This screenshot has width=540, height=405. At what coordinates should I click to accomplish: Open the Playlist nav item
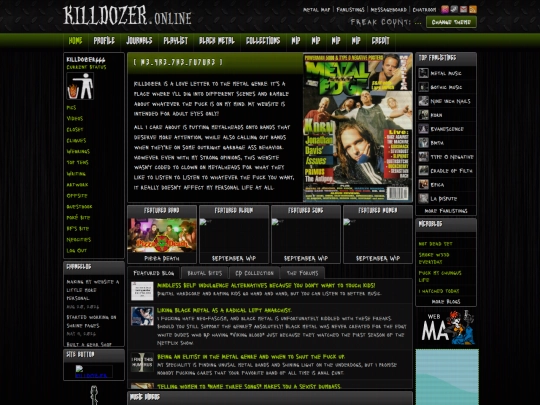tap(175, 41)
